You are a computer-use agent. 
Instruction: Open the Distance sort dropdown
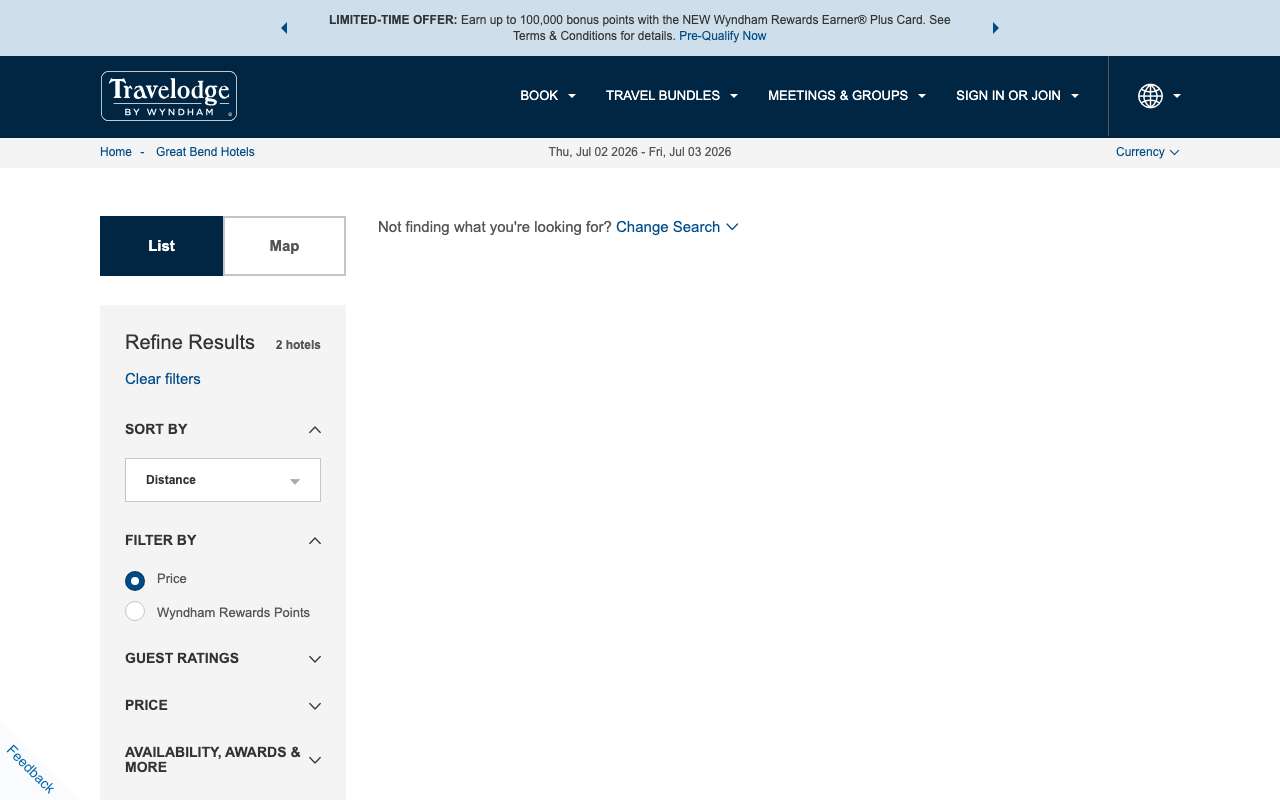pos(223,480)
